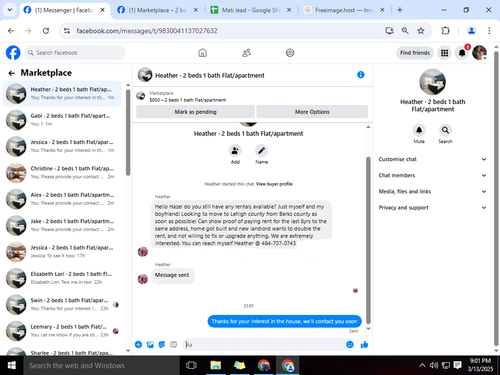Open the tab search dropdown arrow
The image size is (500, 375).
click(x=10, y=10)
